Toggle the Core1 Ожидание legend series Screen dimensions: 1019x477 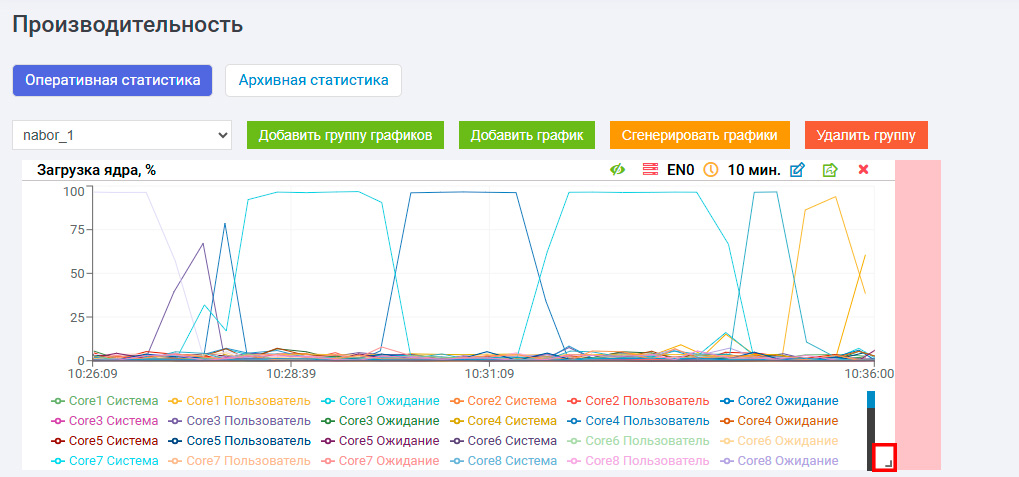click(380, 401)
